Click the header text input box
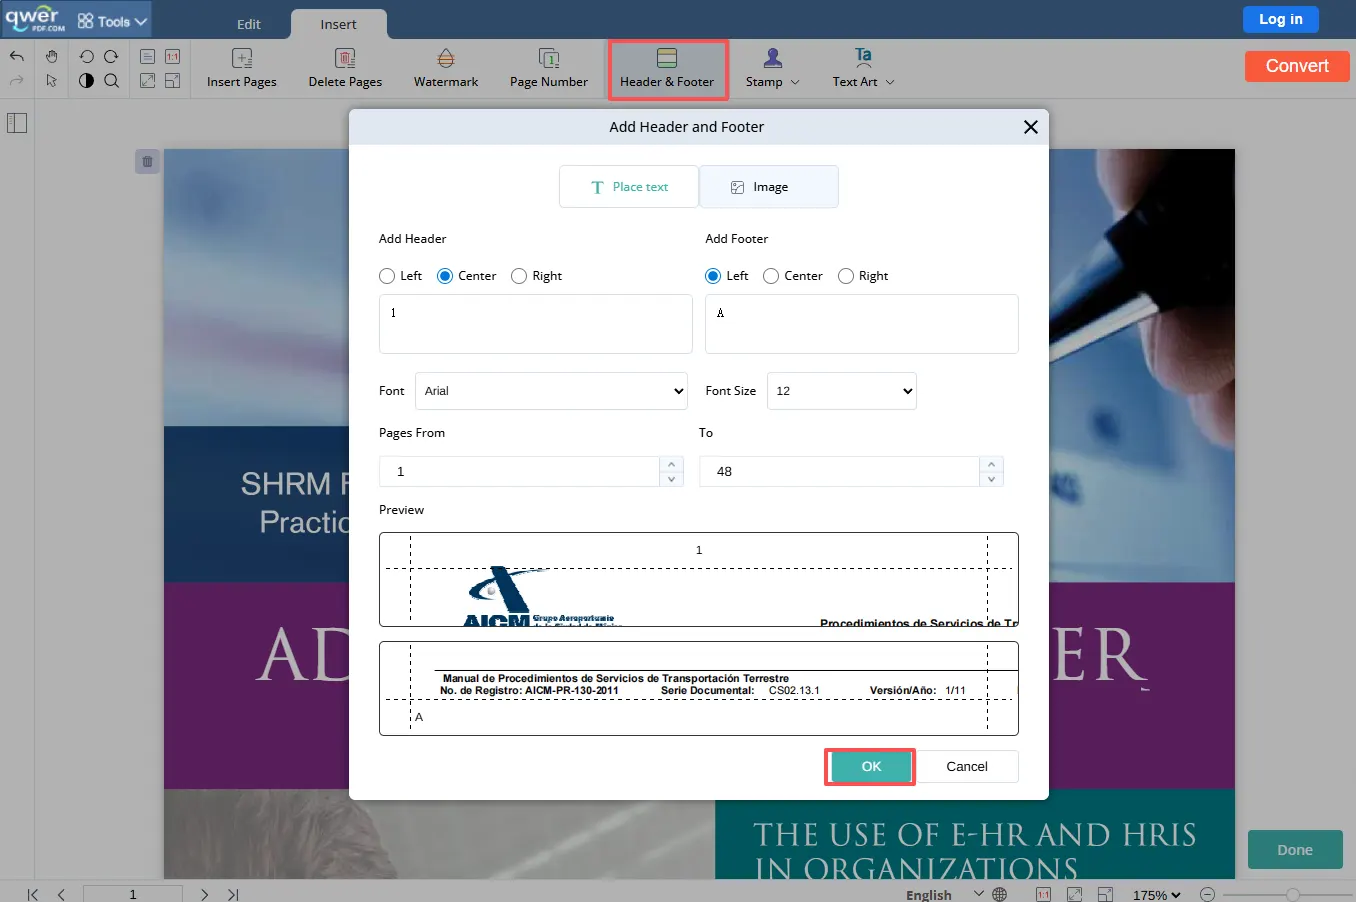This screenshot has width=1356, height=902. coord(536,324)
